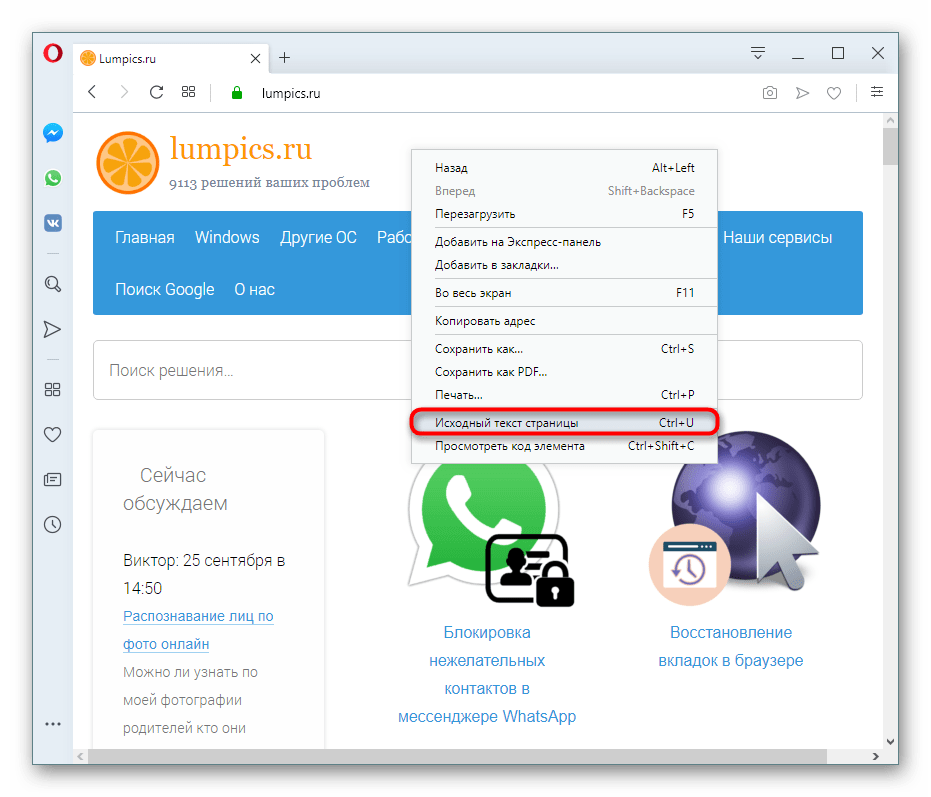Open the Opera main menu logo
Screen dimensions: 931x797
[x=53, y=53]
